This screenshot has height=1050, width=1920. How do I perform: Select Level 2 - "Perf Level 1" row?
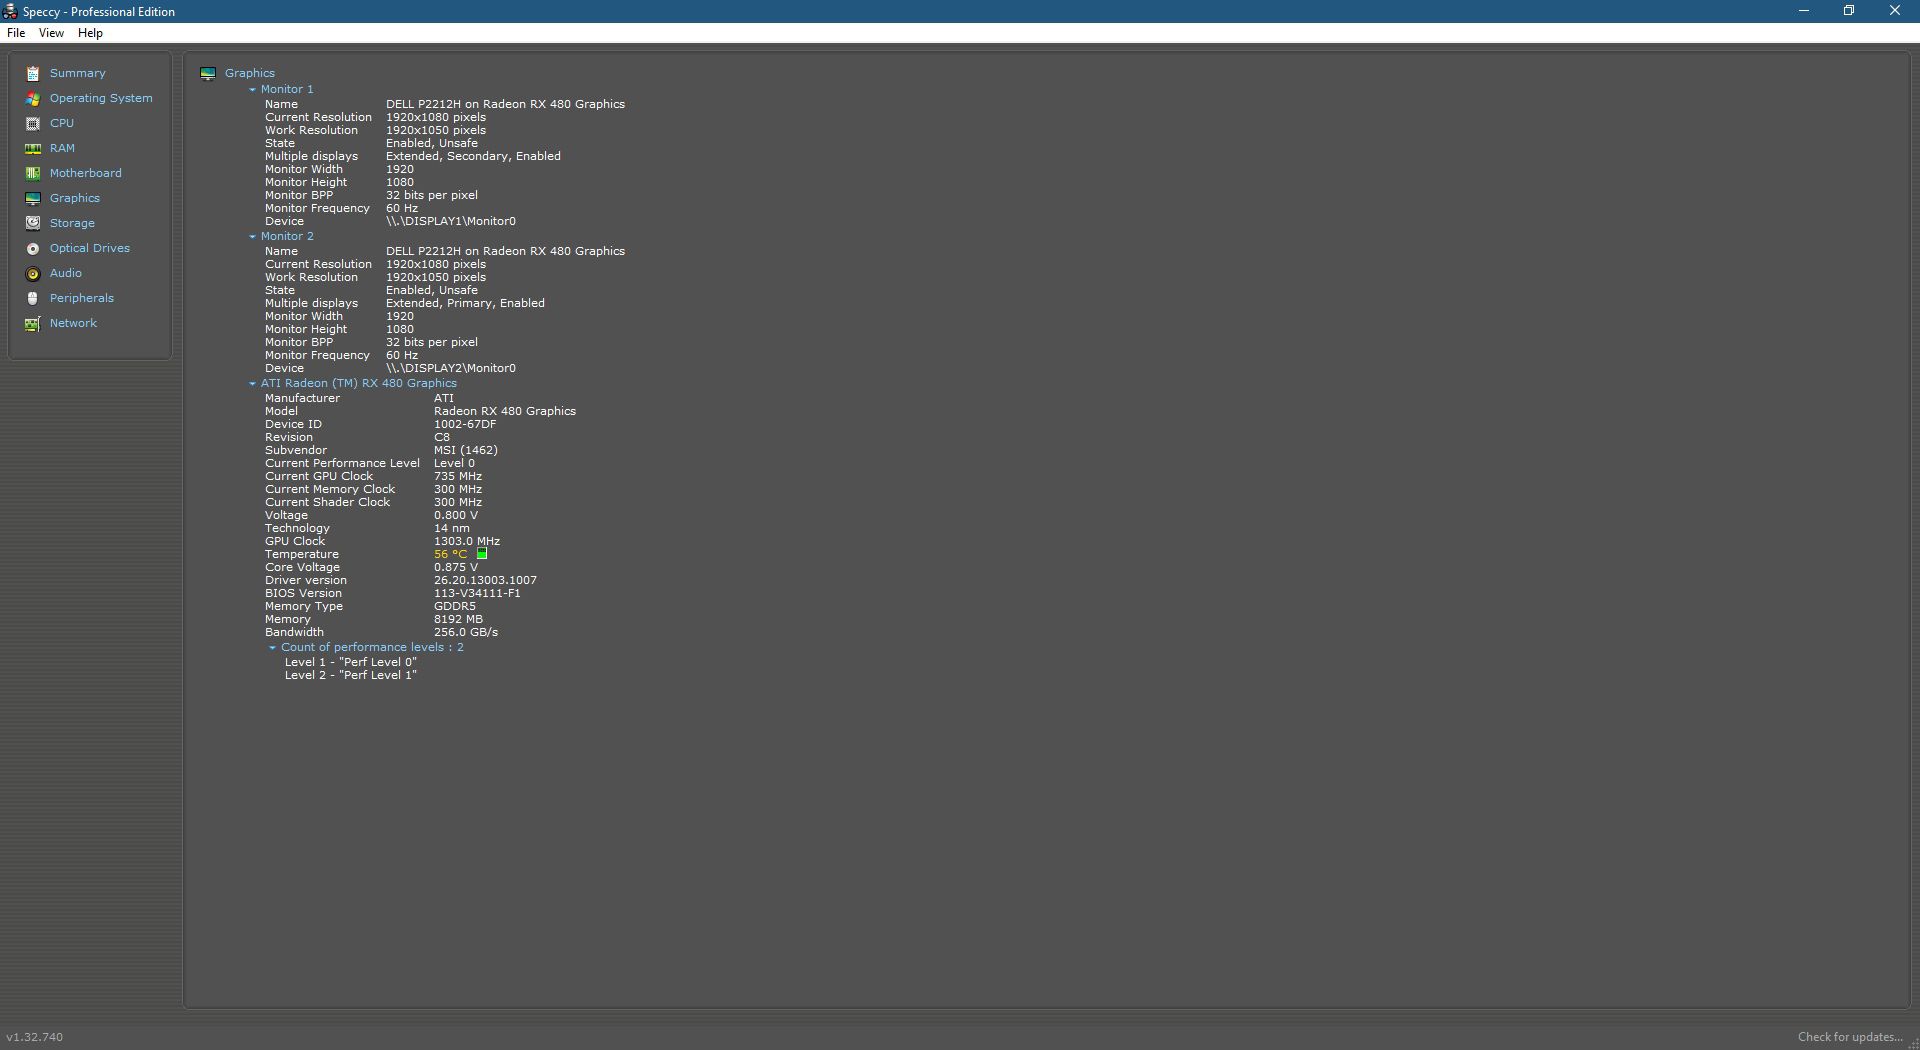tap(350, 675)
